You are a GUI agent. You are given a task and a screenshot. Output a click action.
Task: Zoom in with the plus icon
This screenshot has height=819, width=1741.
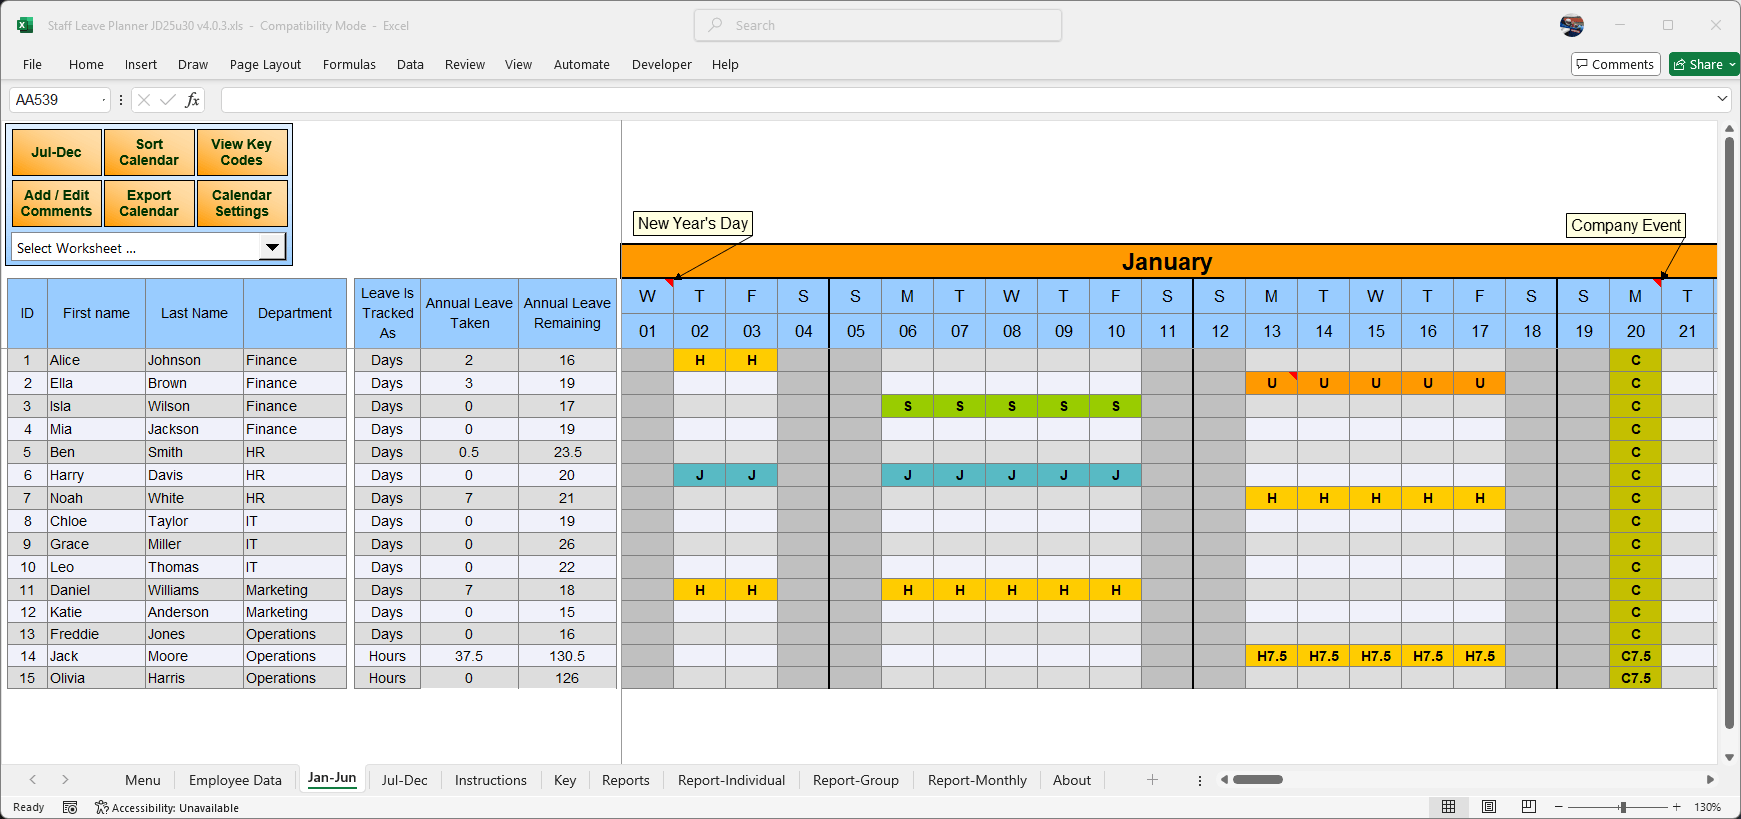tap(1677, 807)
